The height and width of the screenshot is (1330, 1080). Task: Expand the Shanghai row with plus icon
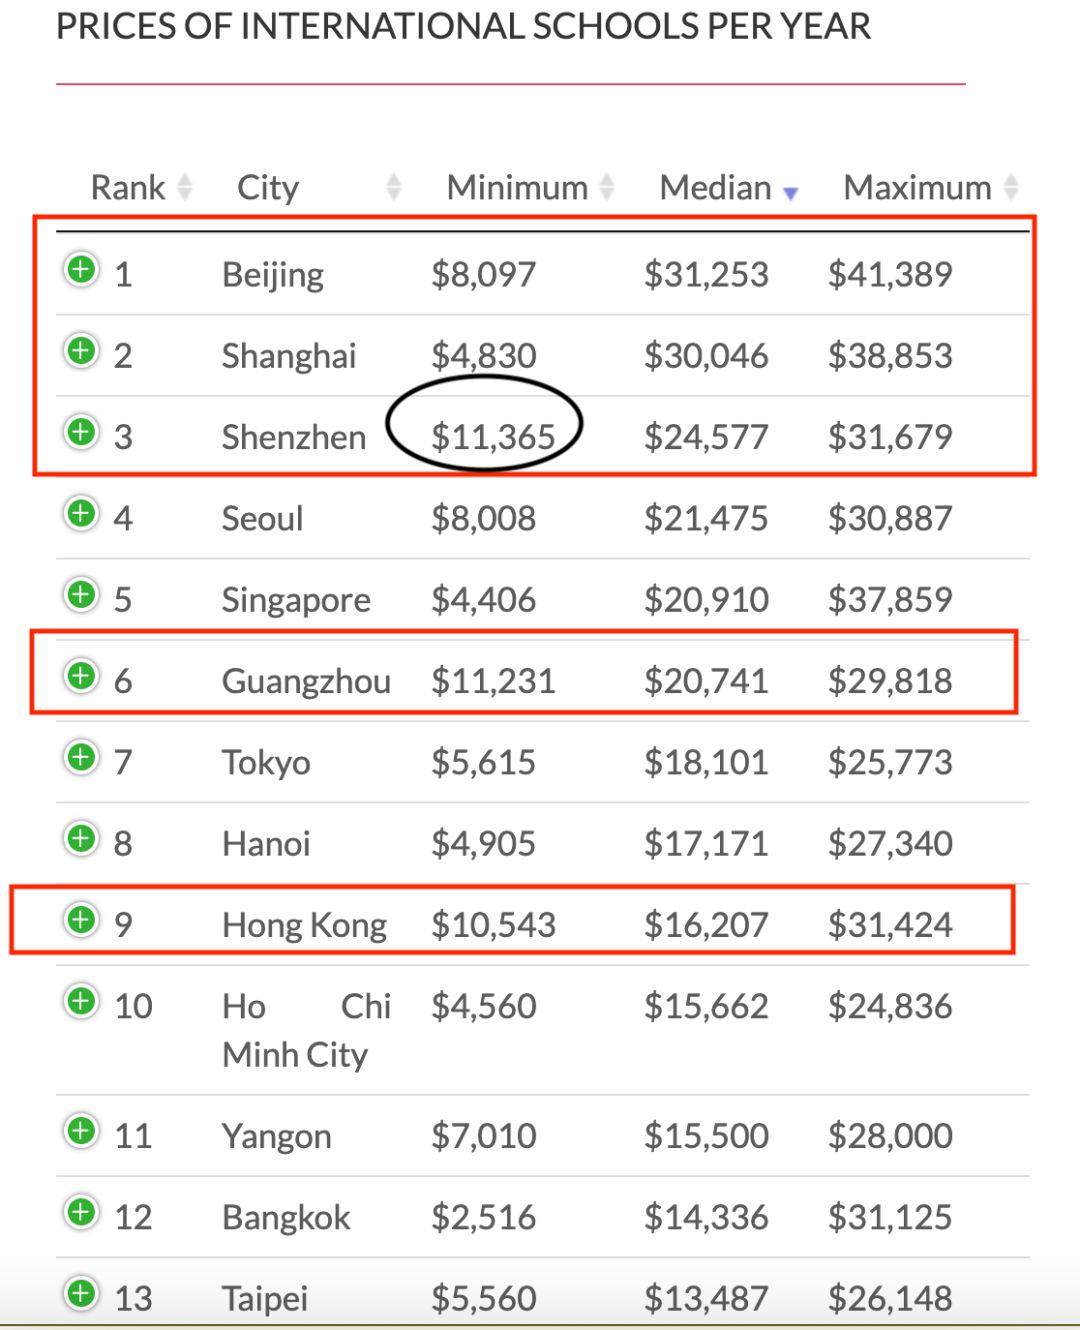point(81,351)
